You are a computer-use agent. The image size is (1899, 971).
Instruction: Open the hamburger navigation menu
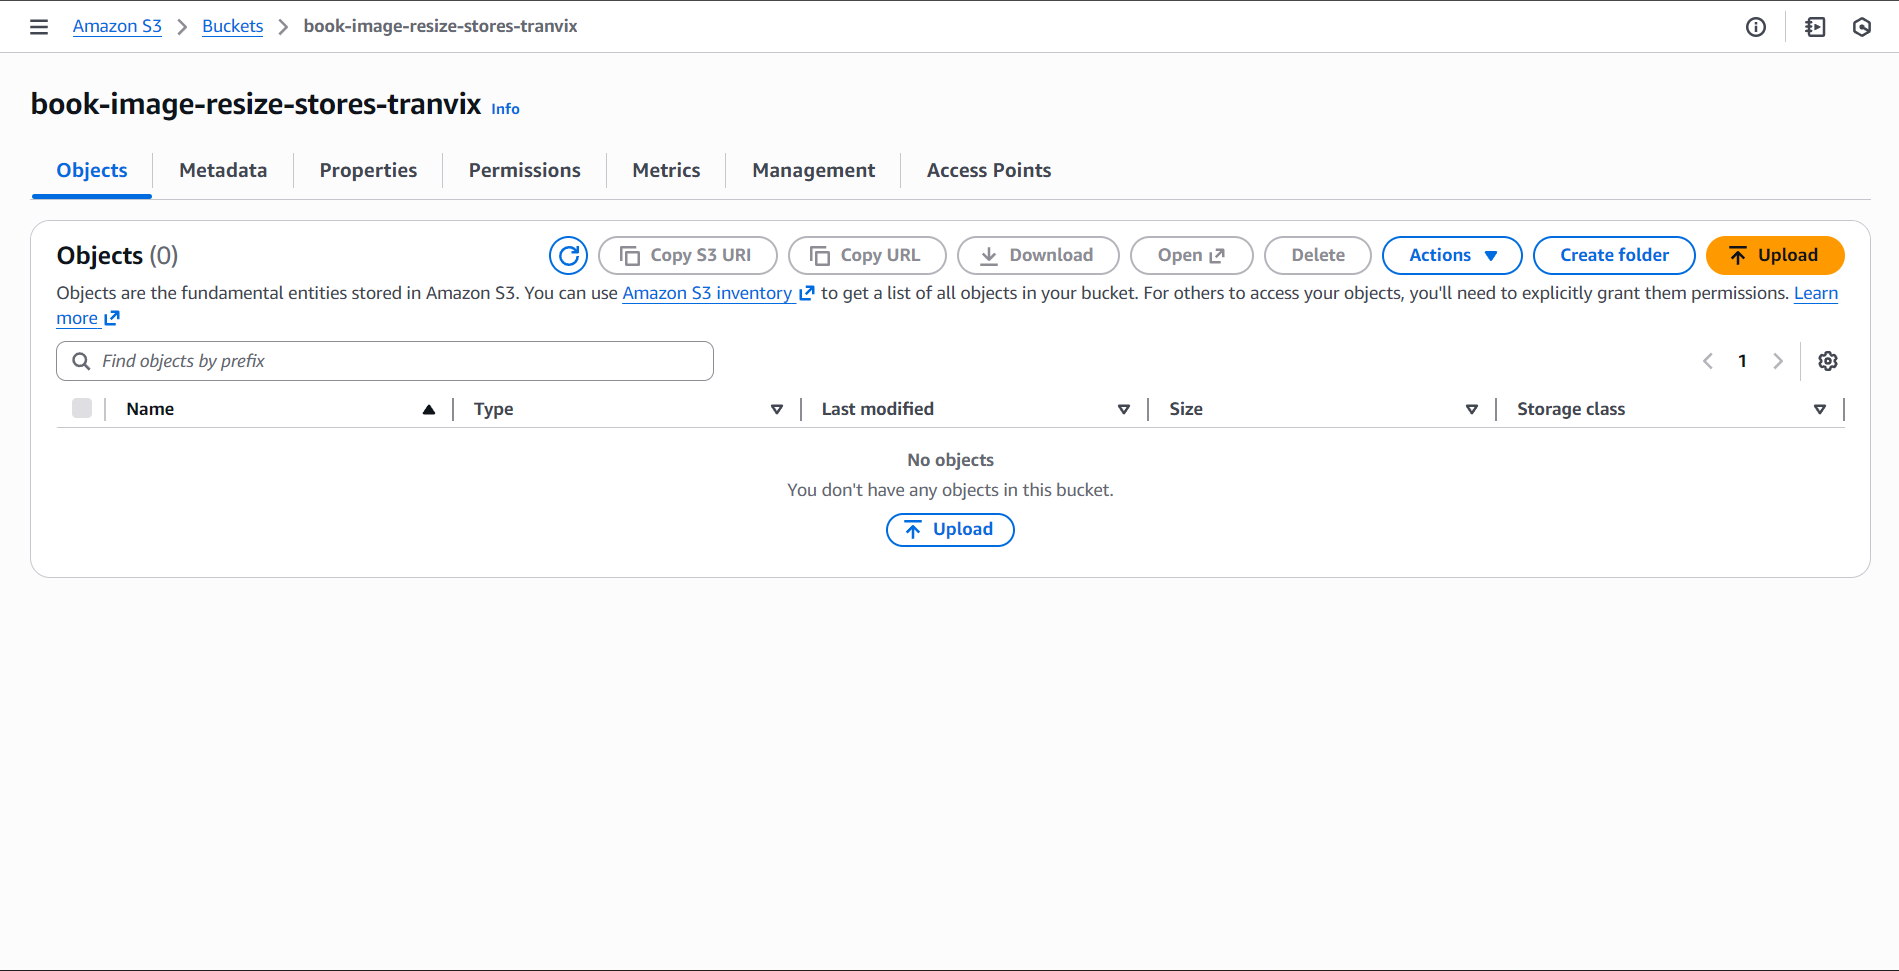click(39, 27)
